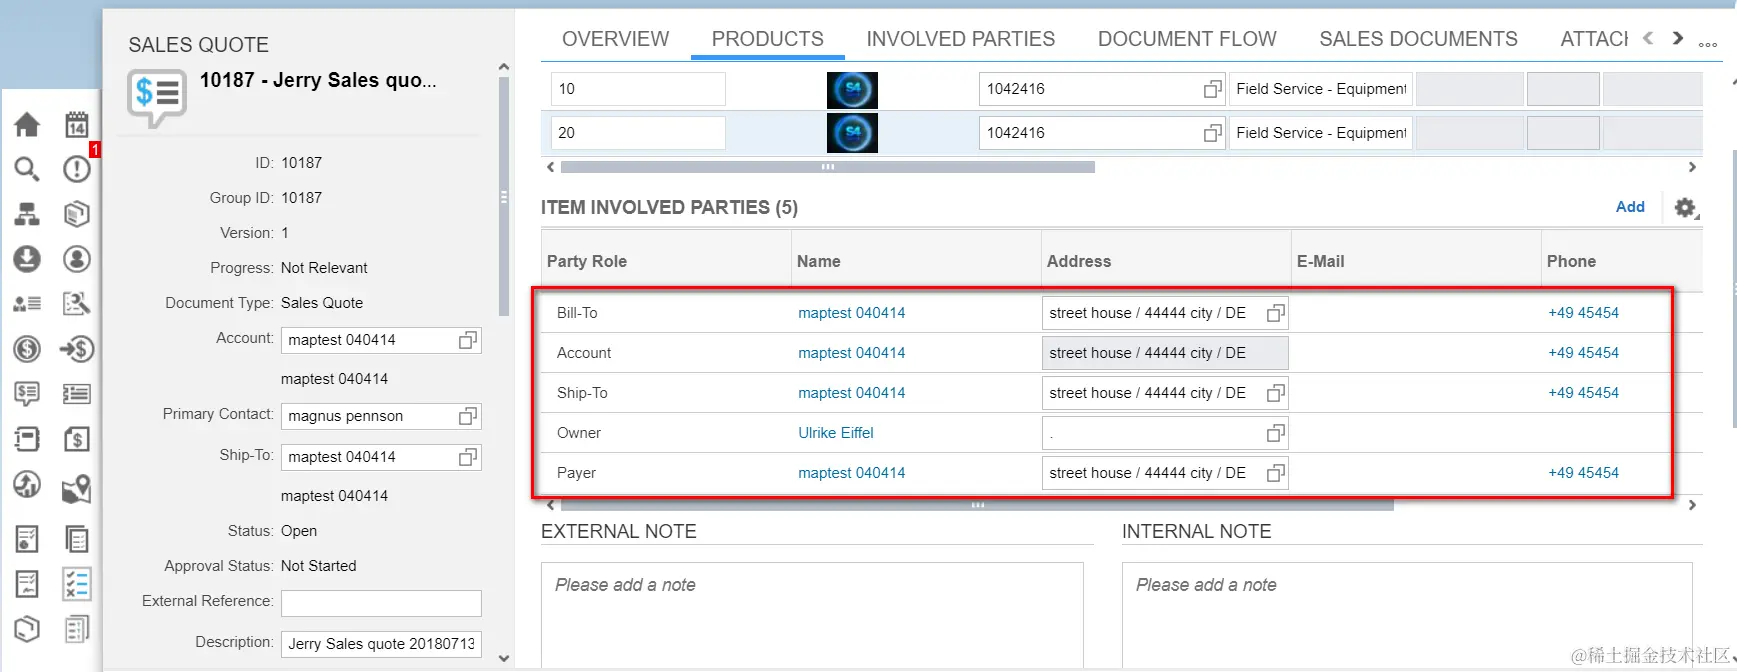Click the Internal Note text area
The image size is (1737, 672).
tap(1407, 614)
